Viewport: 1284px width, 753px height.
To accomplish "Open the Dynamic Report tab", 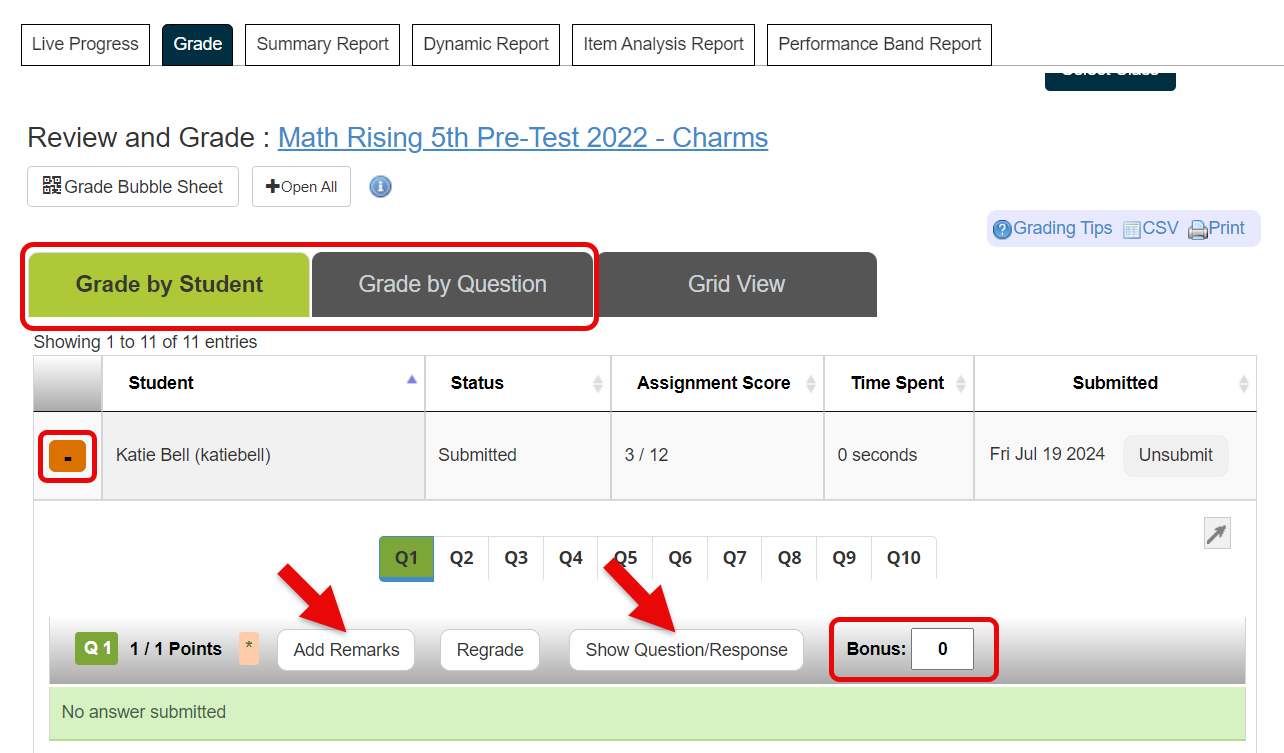I will click(486, 45).
